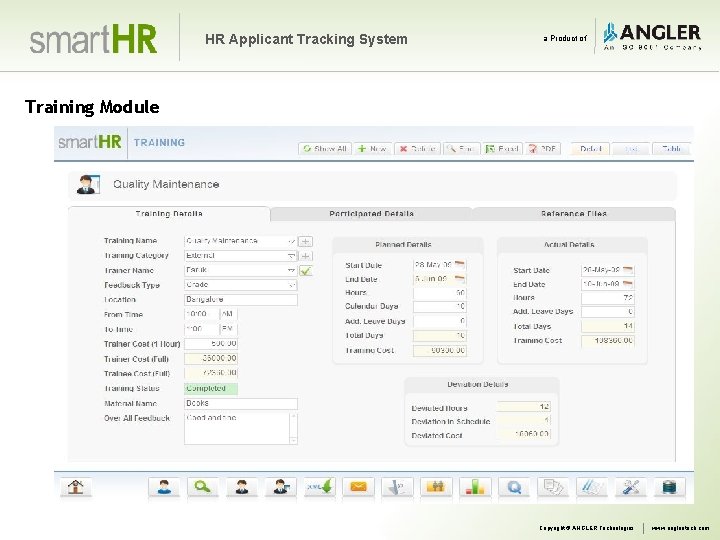This screenshot has width=720, height=540.
Task: Click the Over All Feedback text area
Action: pos(237,428)
